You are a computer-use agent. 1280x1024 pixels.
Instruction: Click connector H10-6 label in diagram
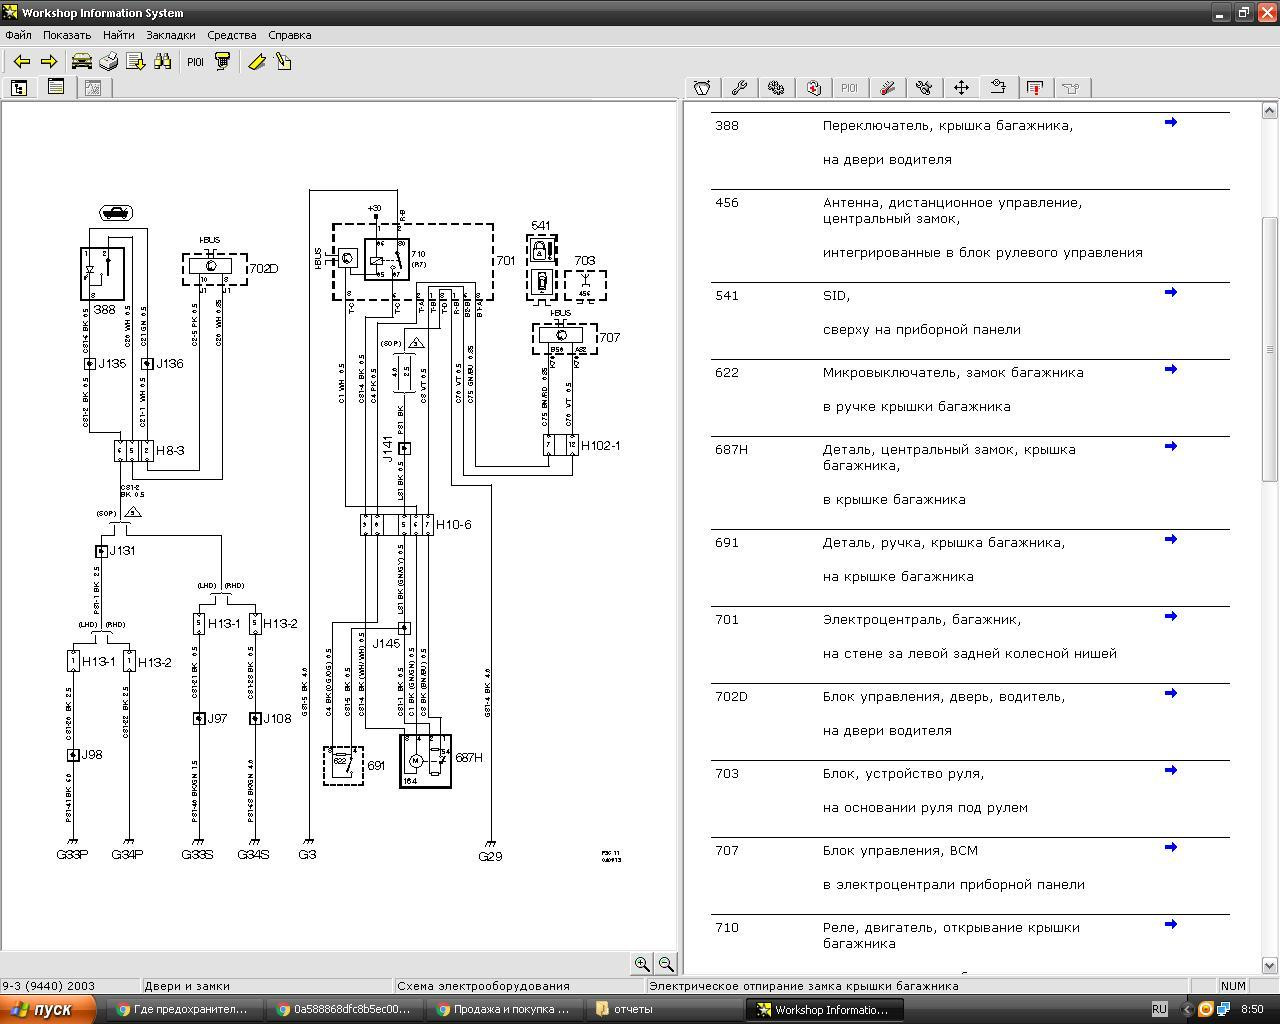[x=453, y=524]
